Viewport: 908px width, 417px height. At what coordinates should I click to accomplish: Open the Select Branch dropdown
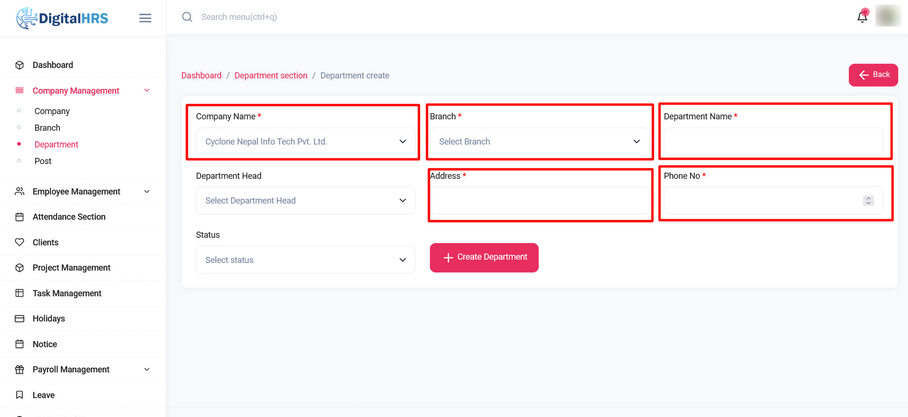pos(539,142)
